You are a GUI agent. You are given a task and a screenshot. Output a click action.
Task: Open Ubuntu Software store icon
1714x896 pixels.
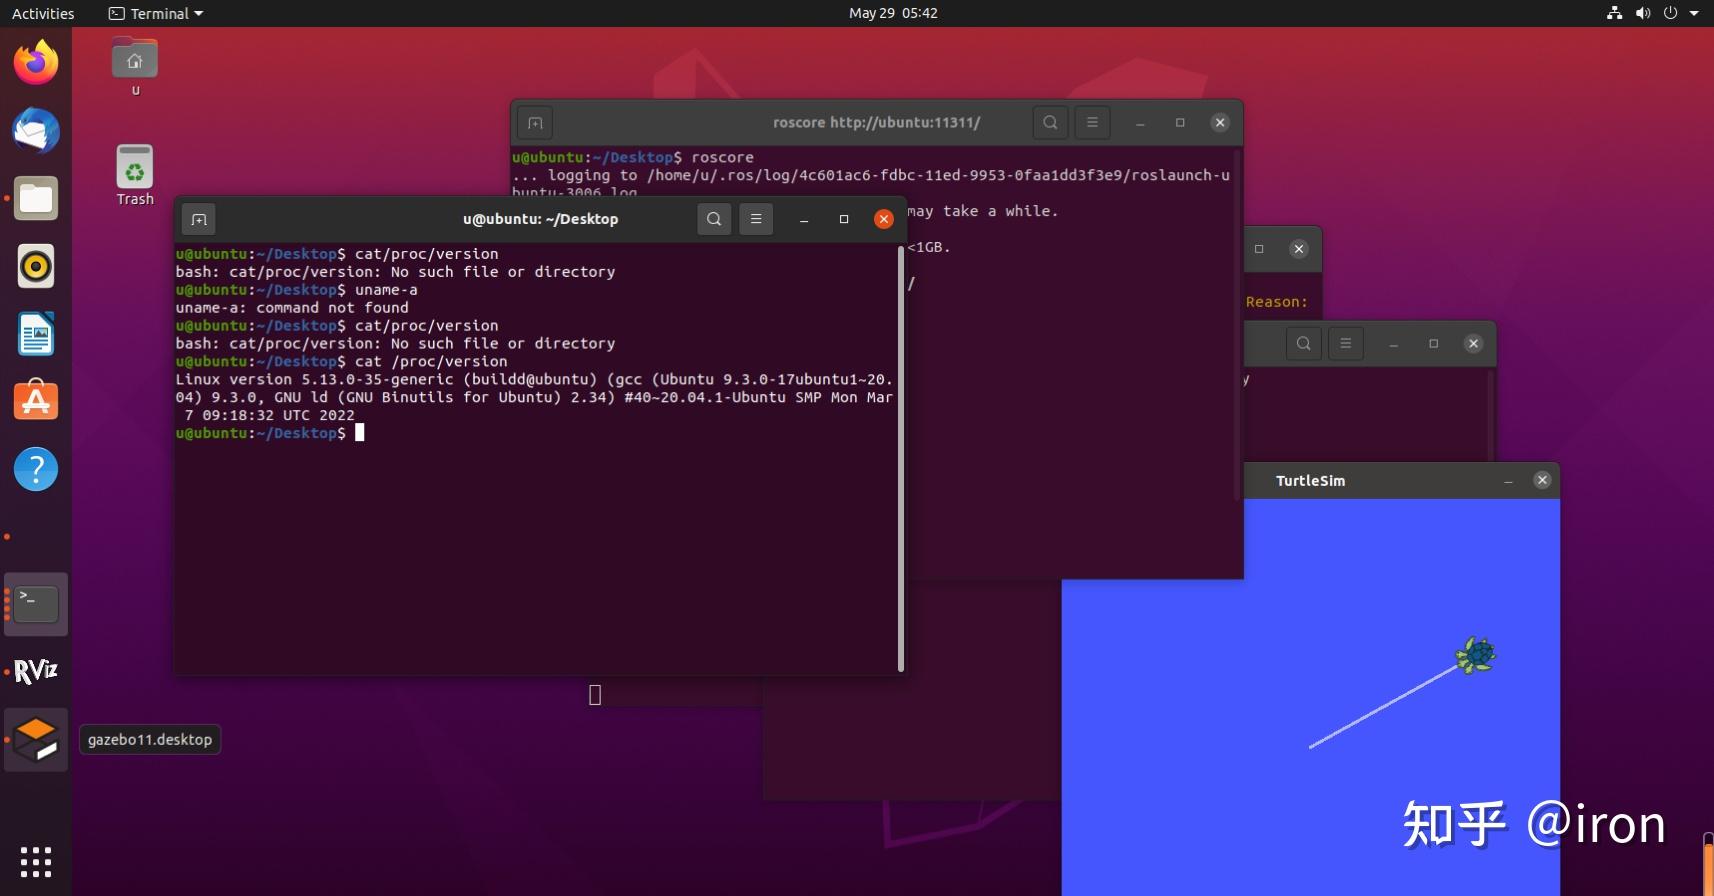(x=36, y=401)
